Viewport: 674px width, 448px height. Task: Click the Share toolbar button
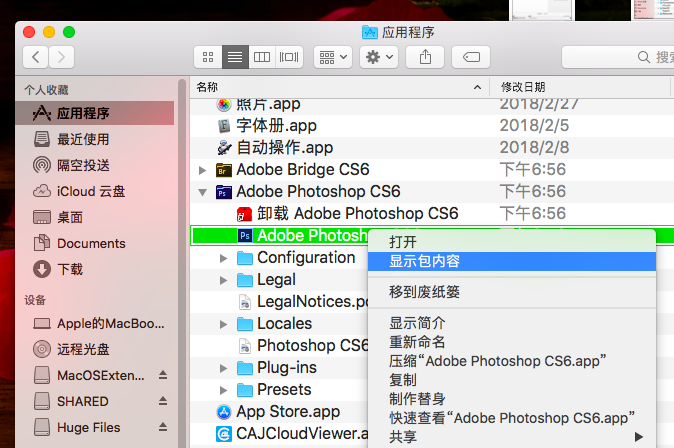tap(425, 57)
